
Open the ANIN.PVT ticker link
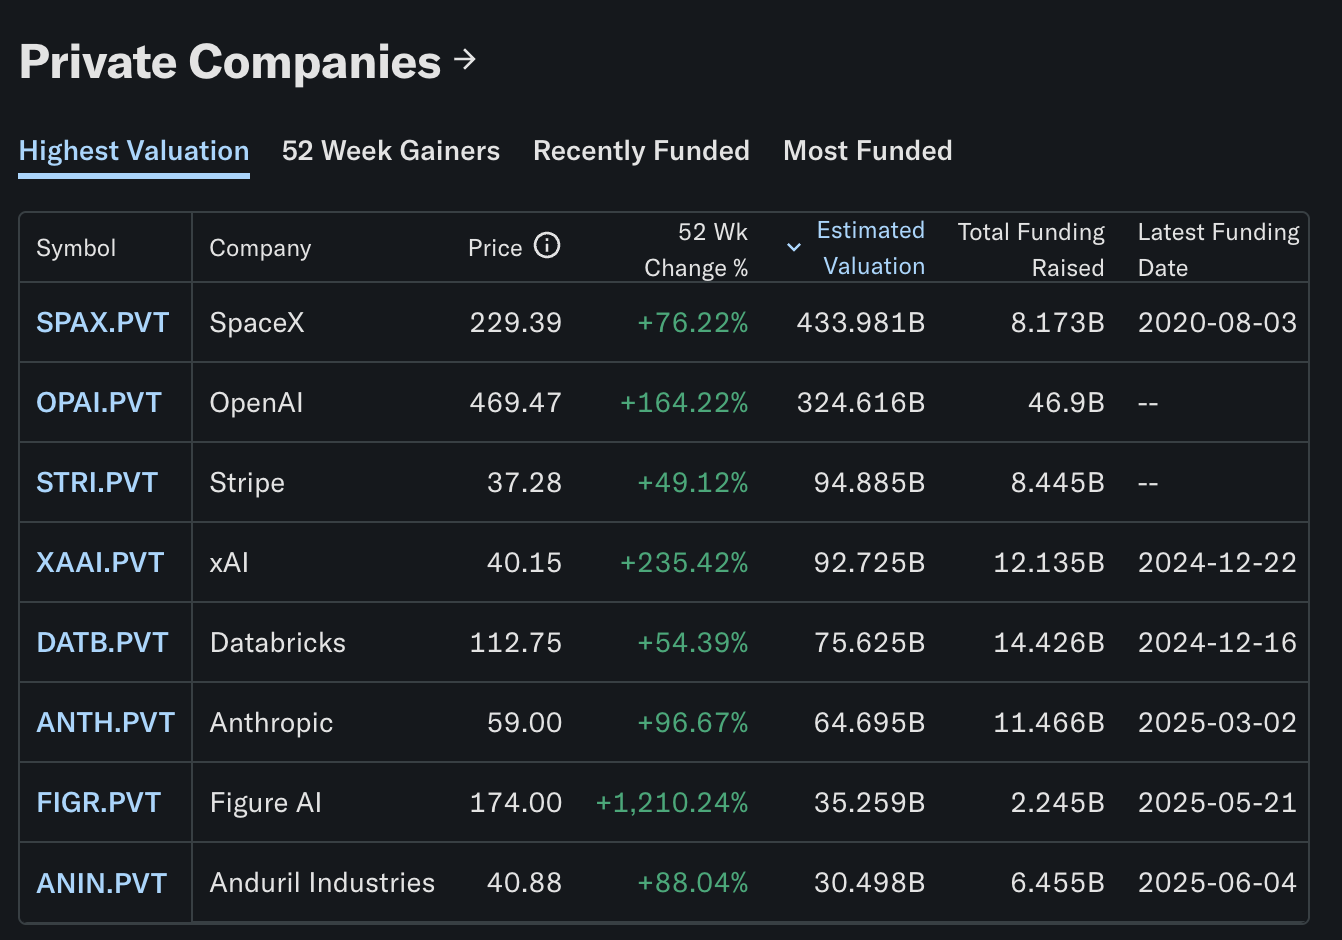point(101,883)
